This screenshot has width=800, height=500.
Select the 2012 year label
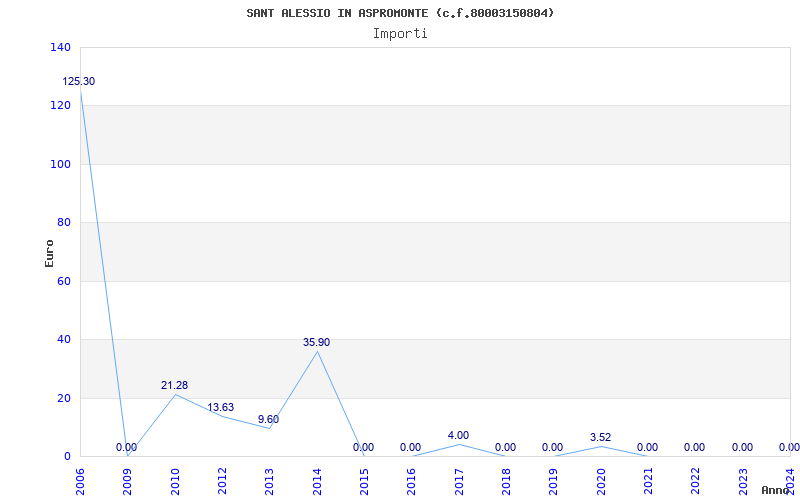tap(222, 481)
